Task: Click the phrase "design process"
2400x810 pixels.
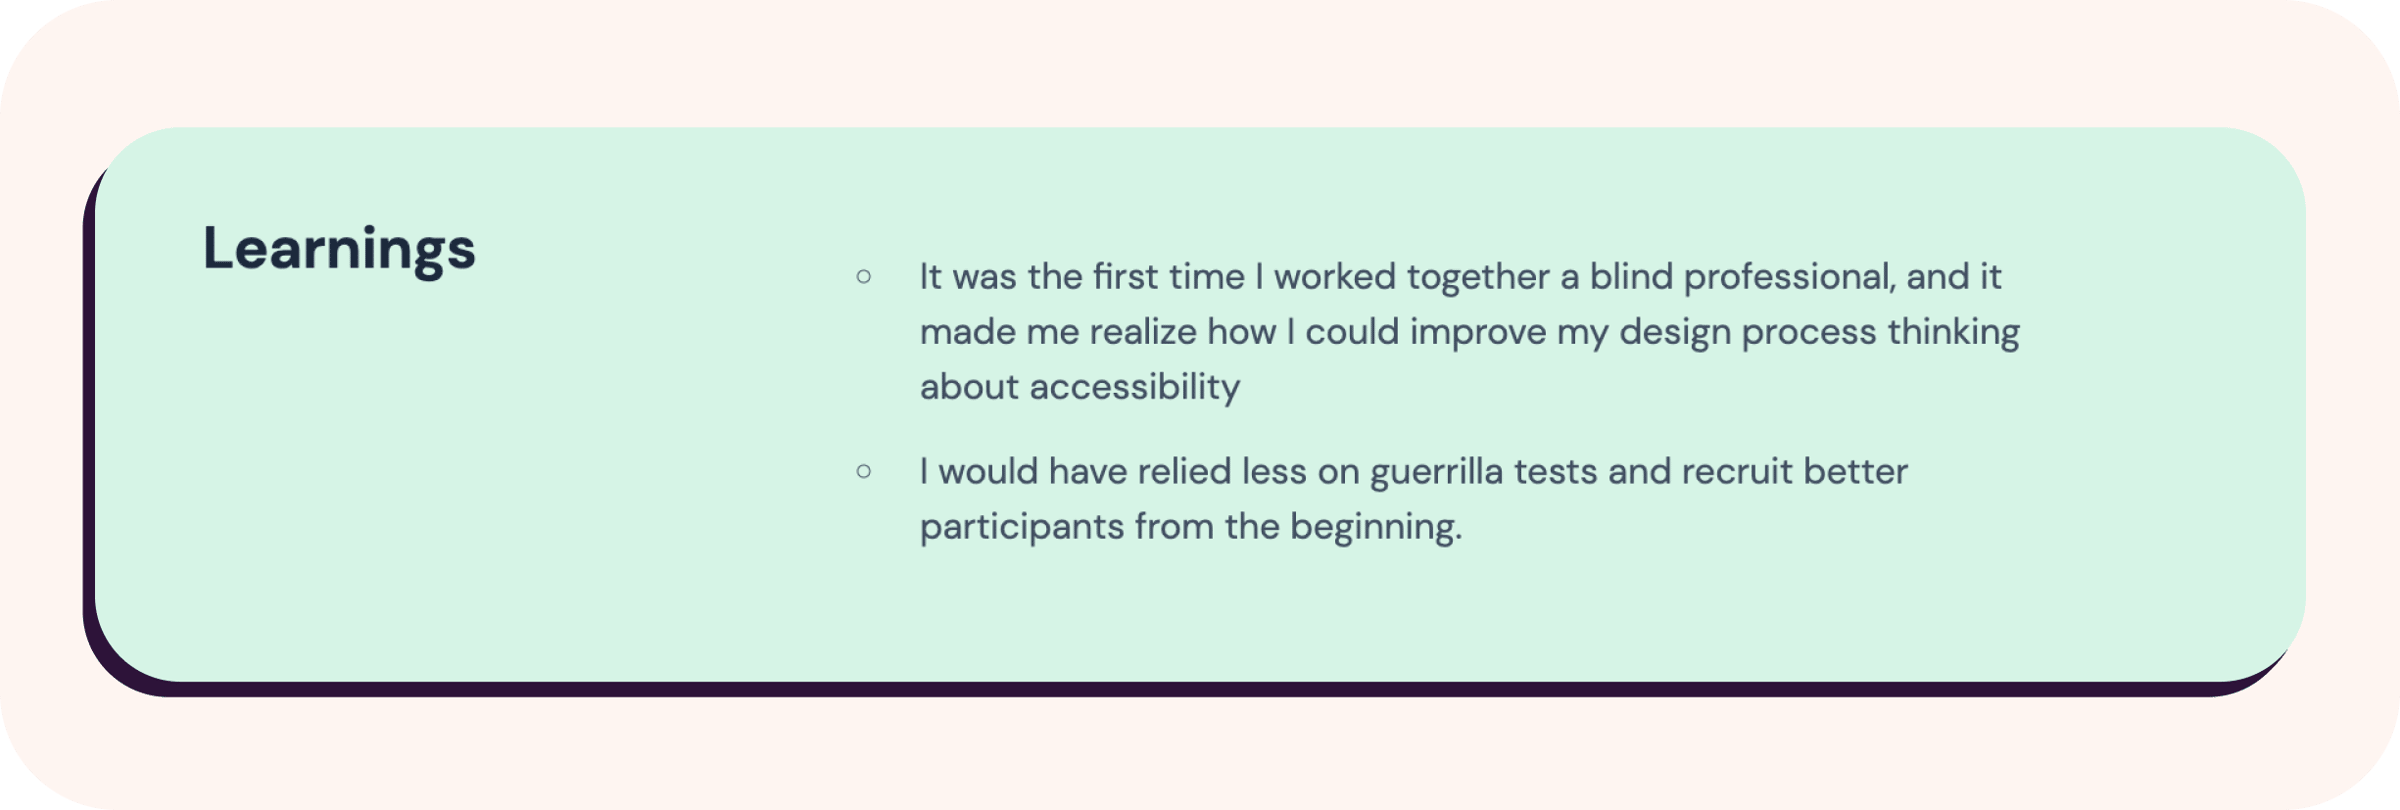Action: click(1748, 332)
